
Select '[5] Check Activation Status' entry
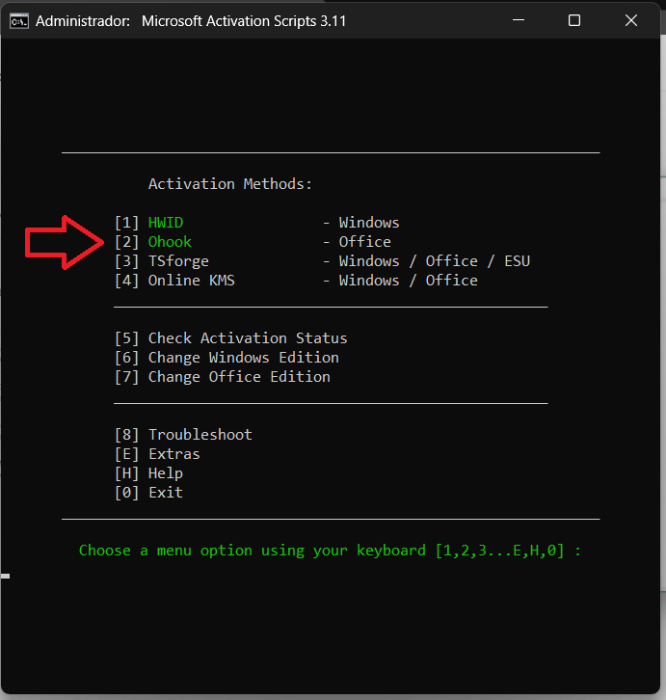[x=231, y=338]
